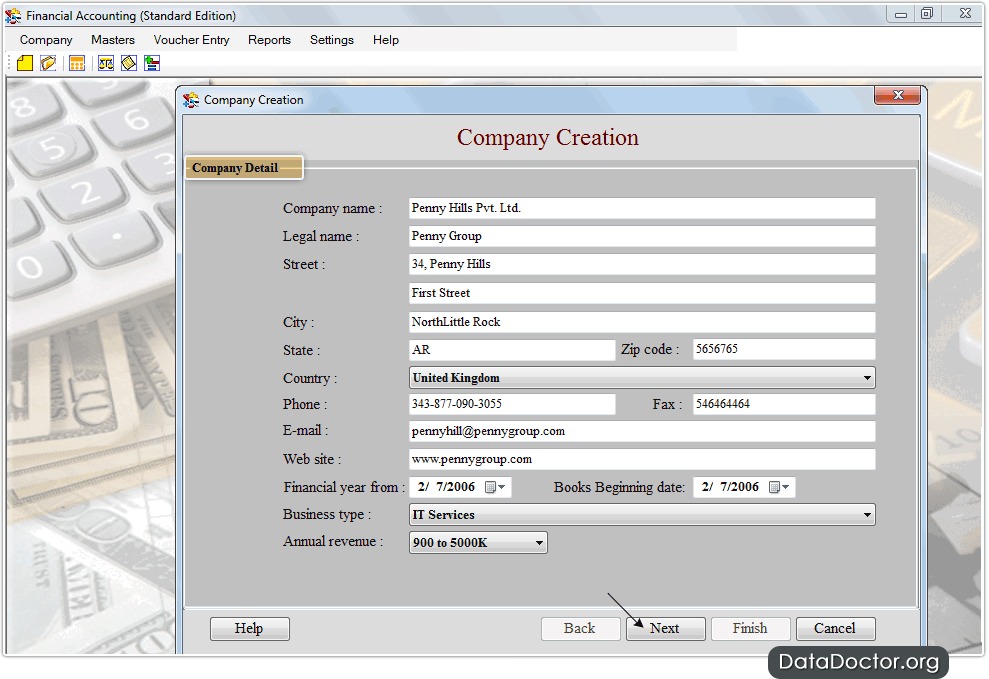The width and height of the screenshot is (989, 679).
Task: Click the orange table grid toolbar icon
Action: (x=77, y=63)
